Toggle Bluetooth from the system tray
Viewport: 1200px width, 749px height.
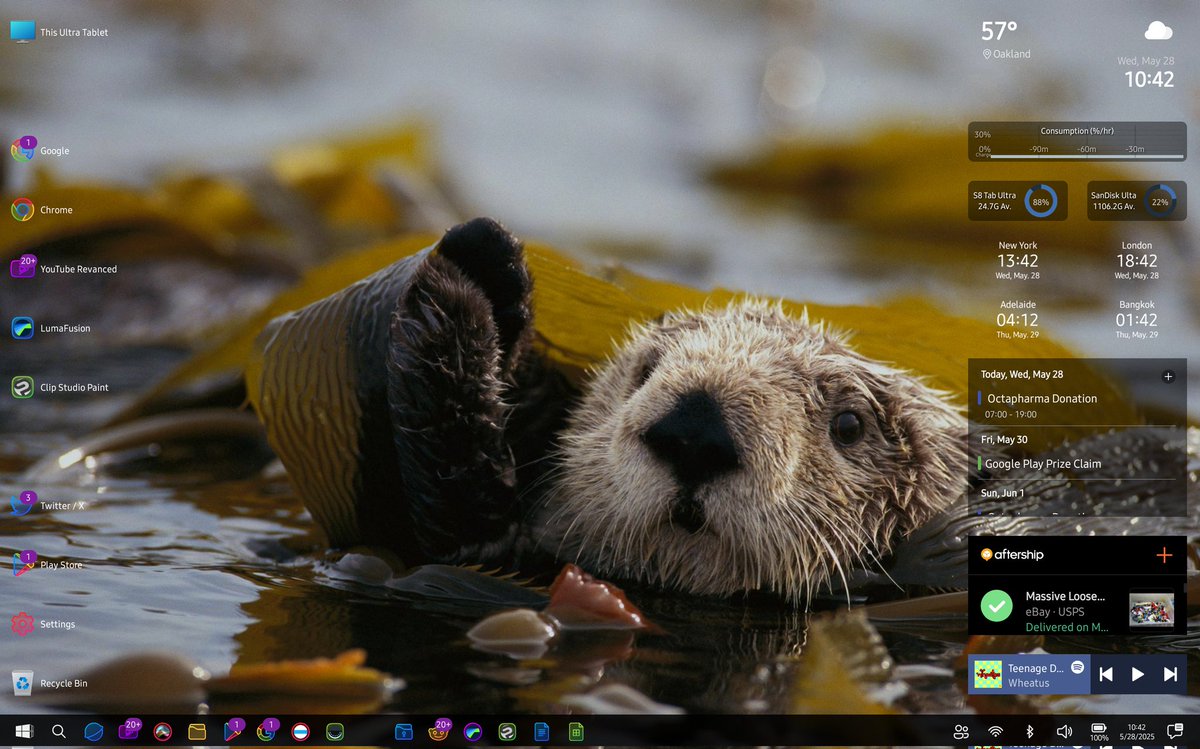pyautogui.click(x=1030, y=732)
